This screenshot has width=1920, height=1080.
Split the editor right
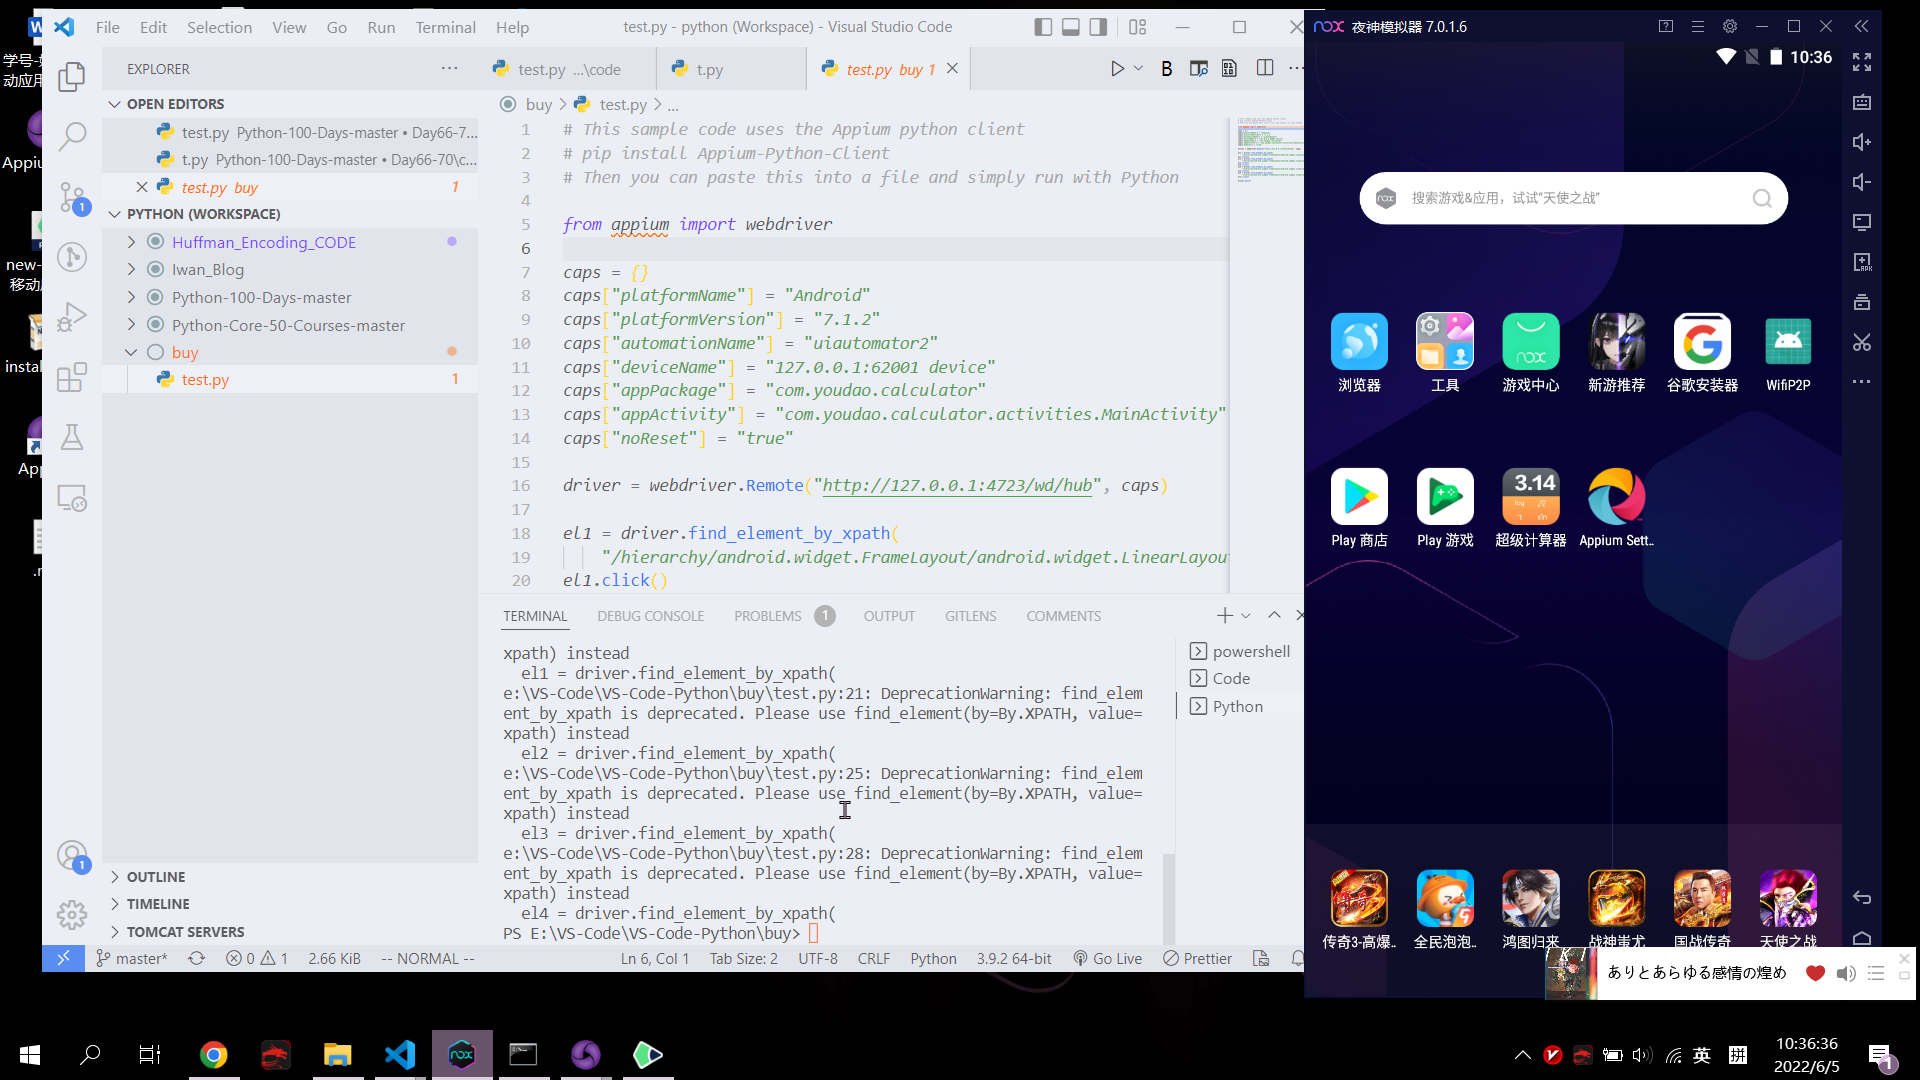click(x=1265, y=68)
